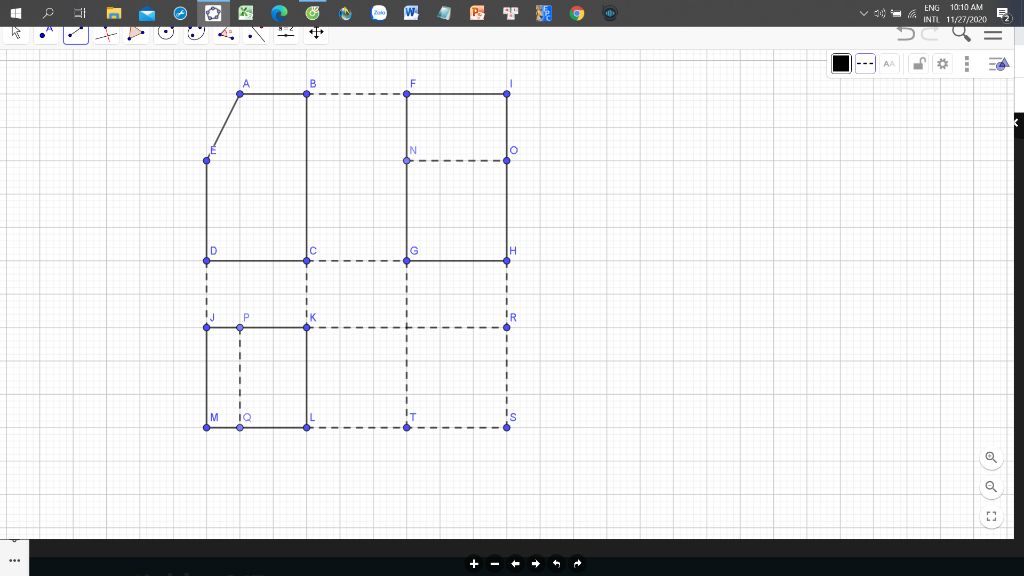Zoom in with the magnifier plus button

point(991,458)
